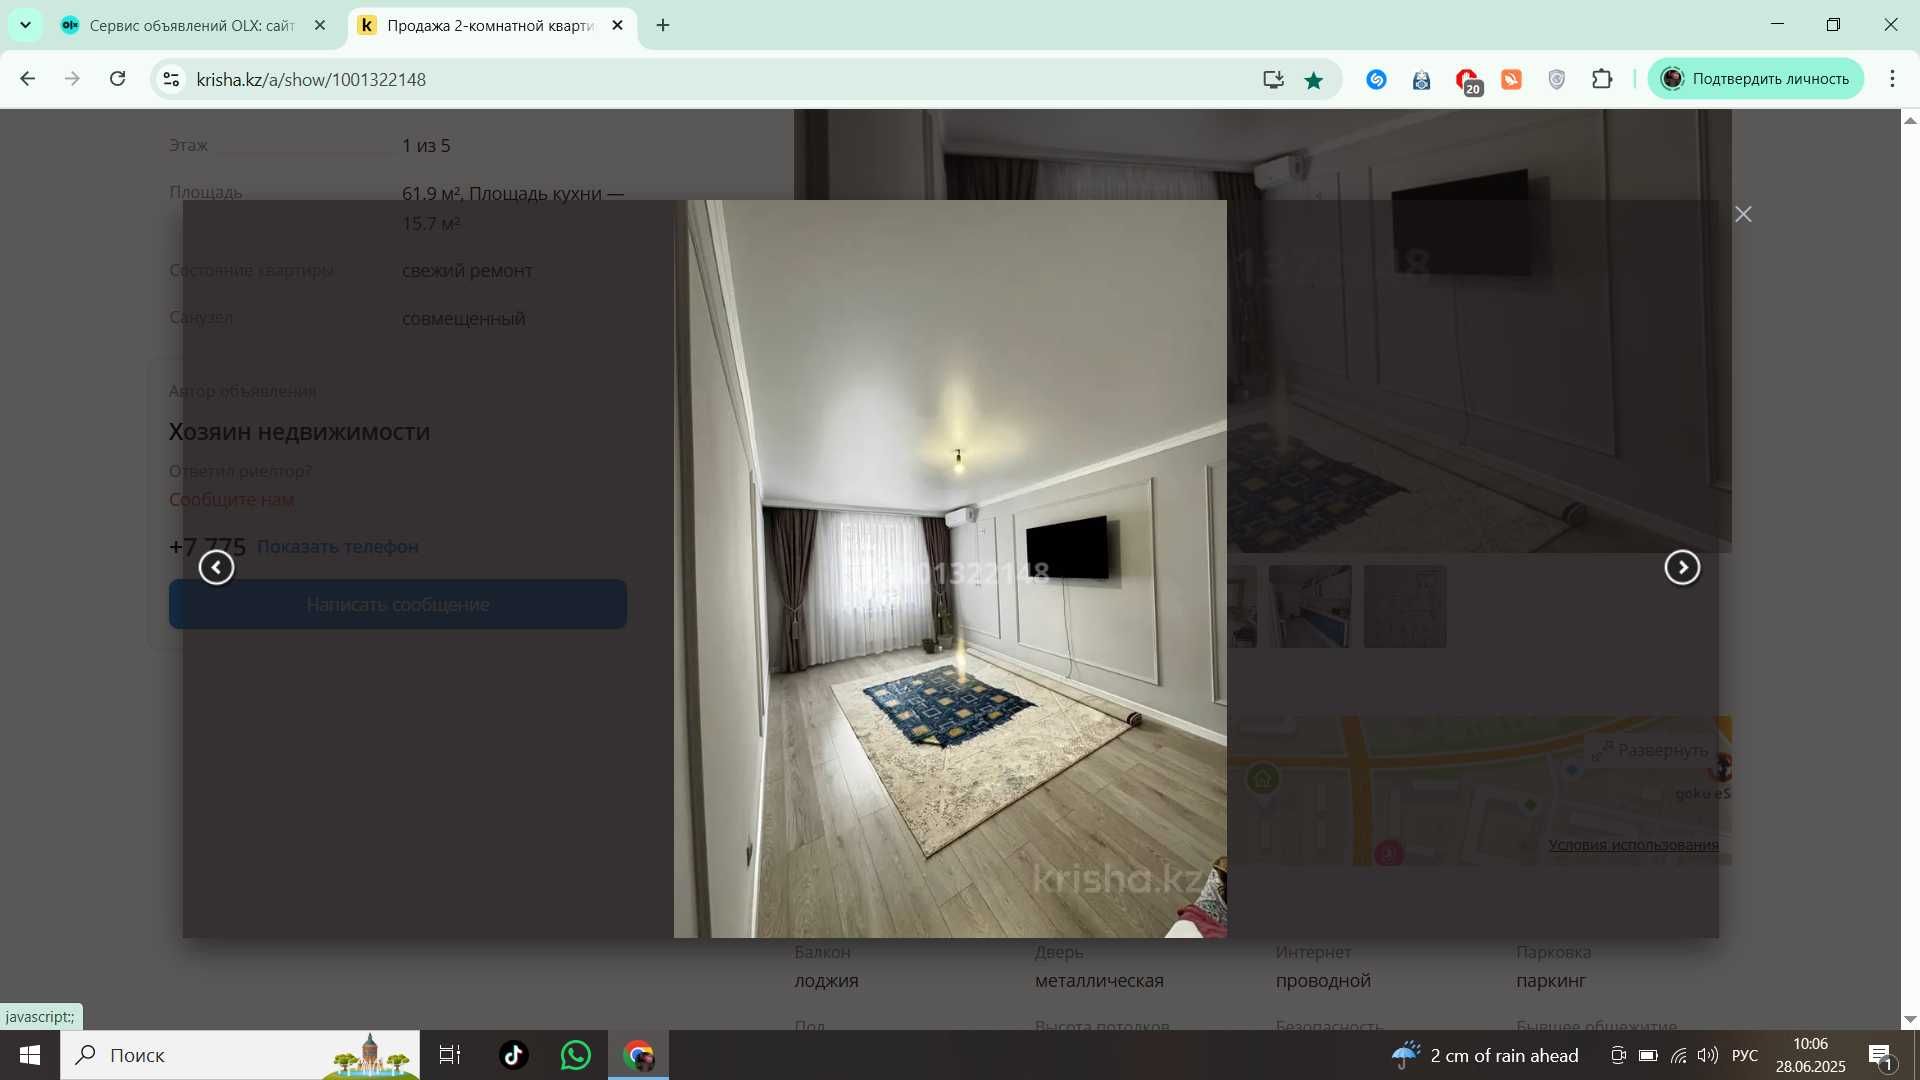Switch РУС input language
Screen dimensions: 1920x1080
coord(1745,1055)
